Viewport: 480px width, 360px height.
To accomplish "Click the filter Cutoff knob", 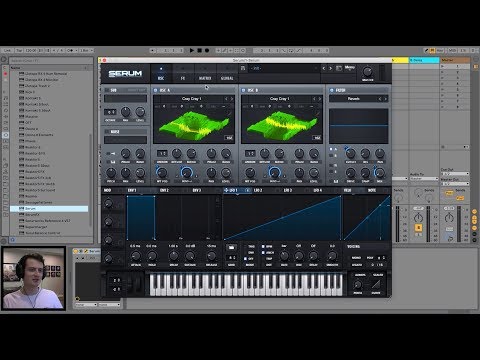I will [351, 153].
